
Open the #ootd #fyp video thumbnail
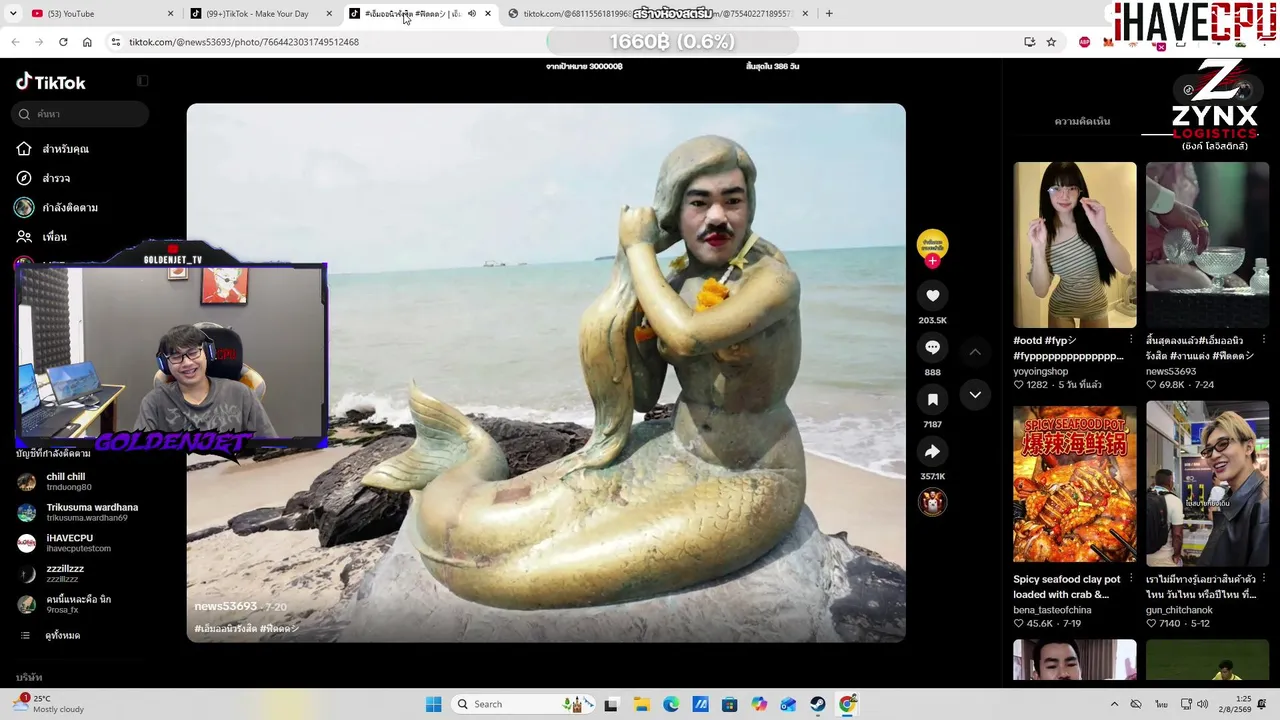[x=1075, y=245]
